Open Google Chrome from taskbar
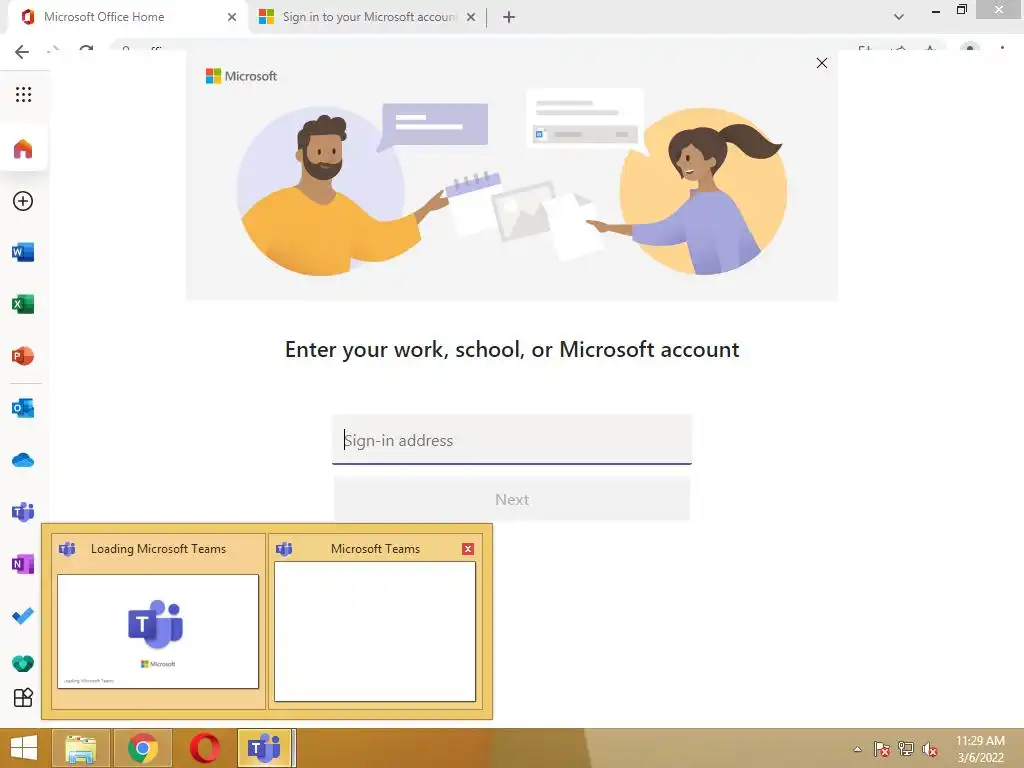 pyautogui.click(x=143, y=748)
